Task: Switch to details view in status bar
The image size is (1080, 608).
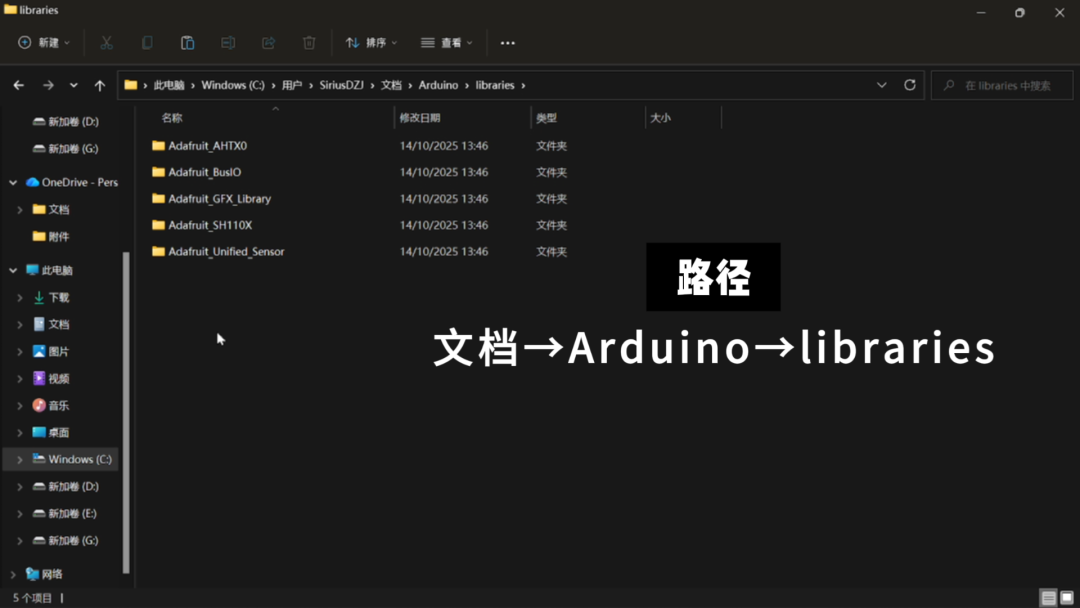Action: (x=1048, y=598)
